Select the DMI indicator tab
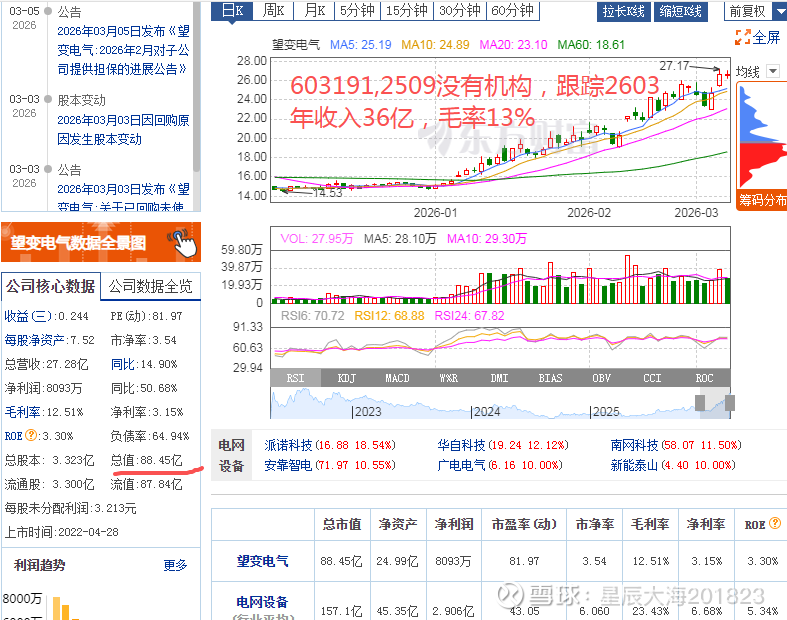This screenshot has height=620, width=787. 499,378
